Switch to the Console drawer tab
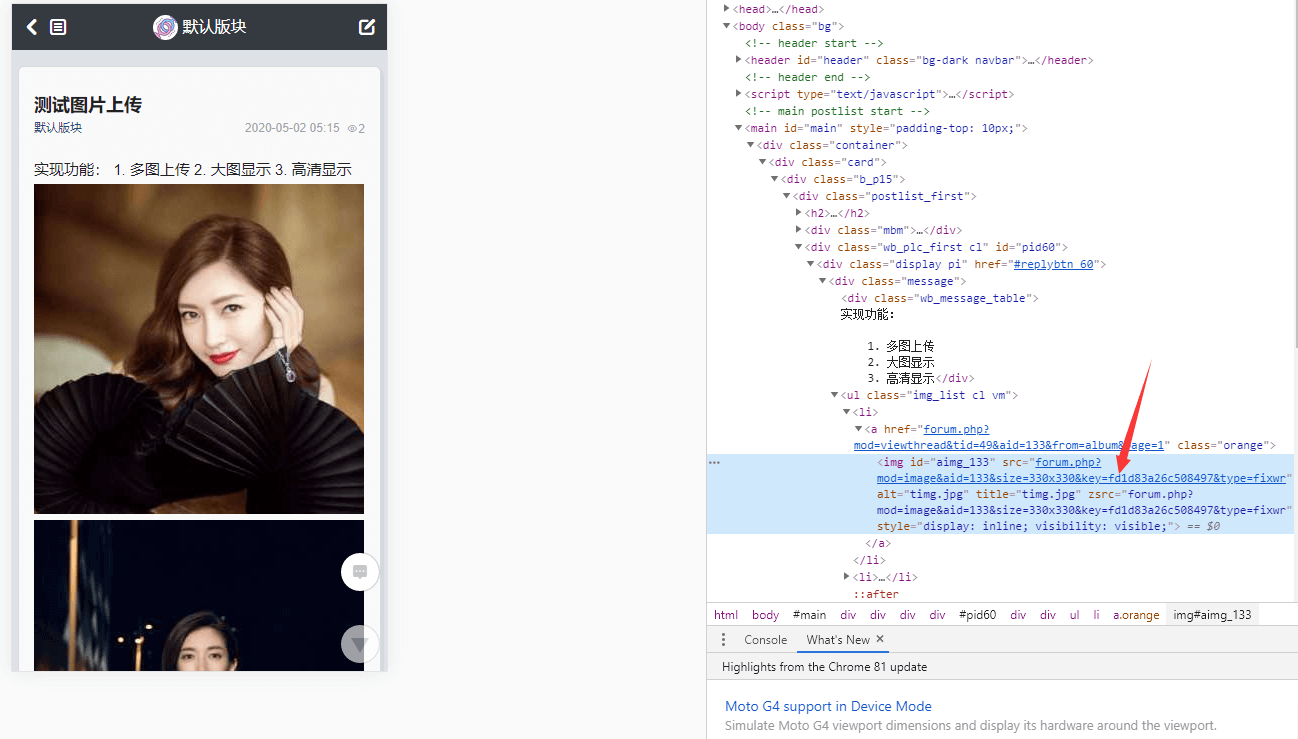 pos(765,640)
